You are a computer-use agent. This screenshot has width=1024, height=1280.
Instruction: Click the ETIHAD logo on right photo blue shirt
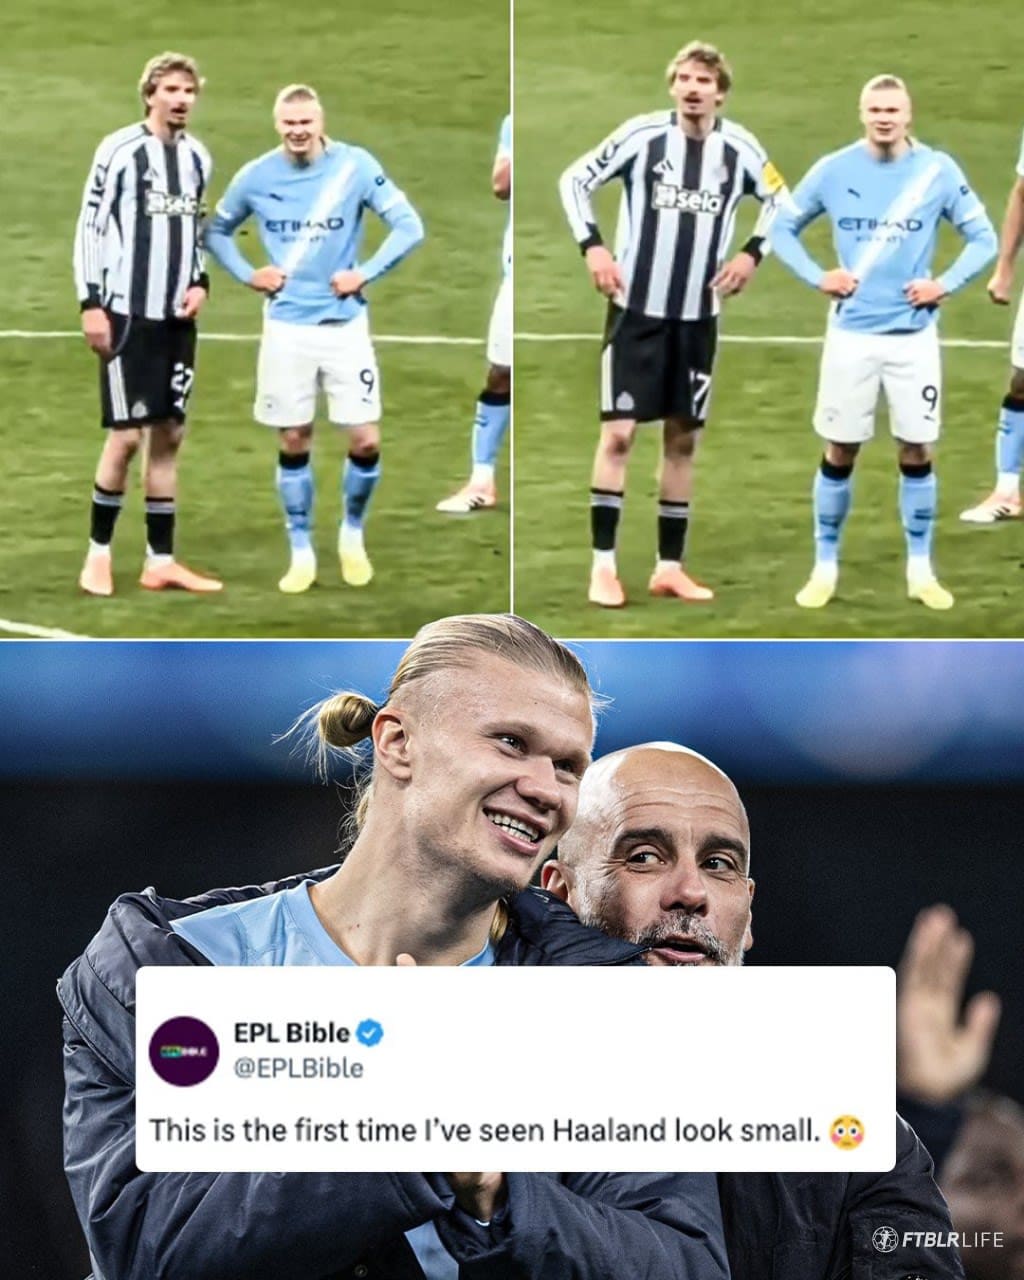coord(879,225)
